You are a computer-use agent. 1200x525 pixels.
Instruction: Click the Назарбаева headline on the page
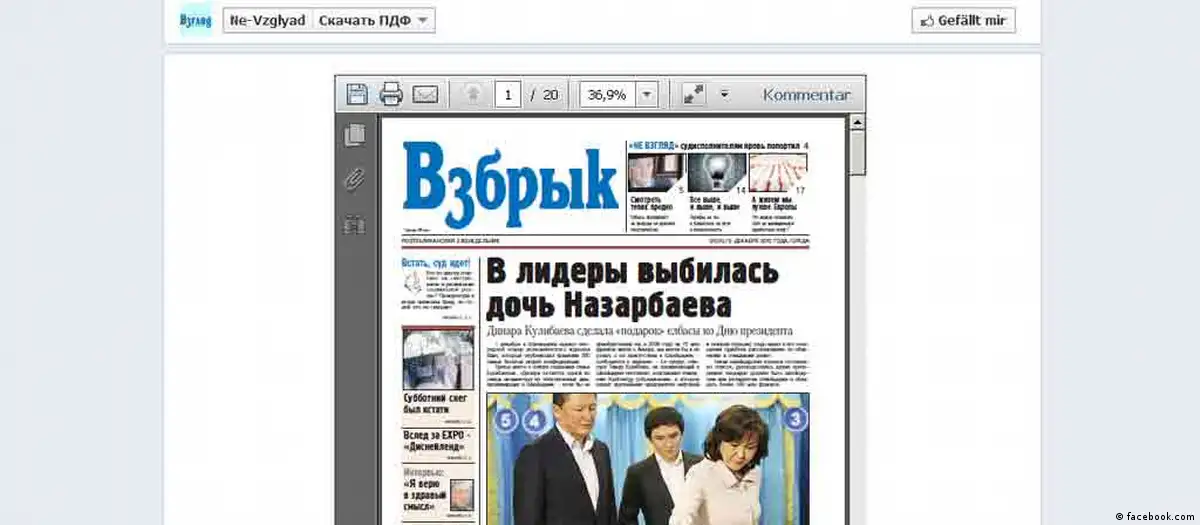click(632, 288)
